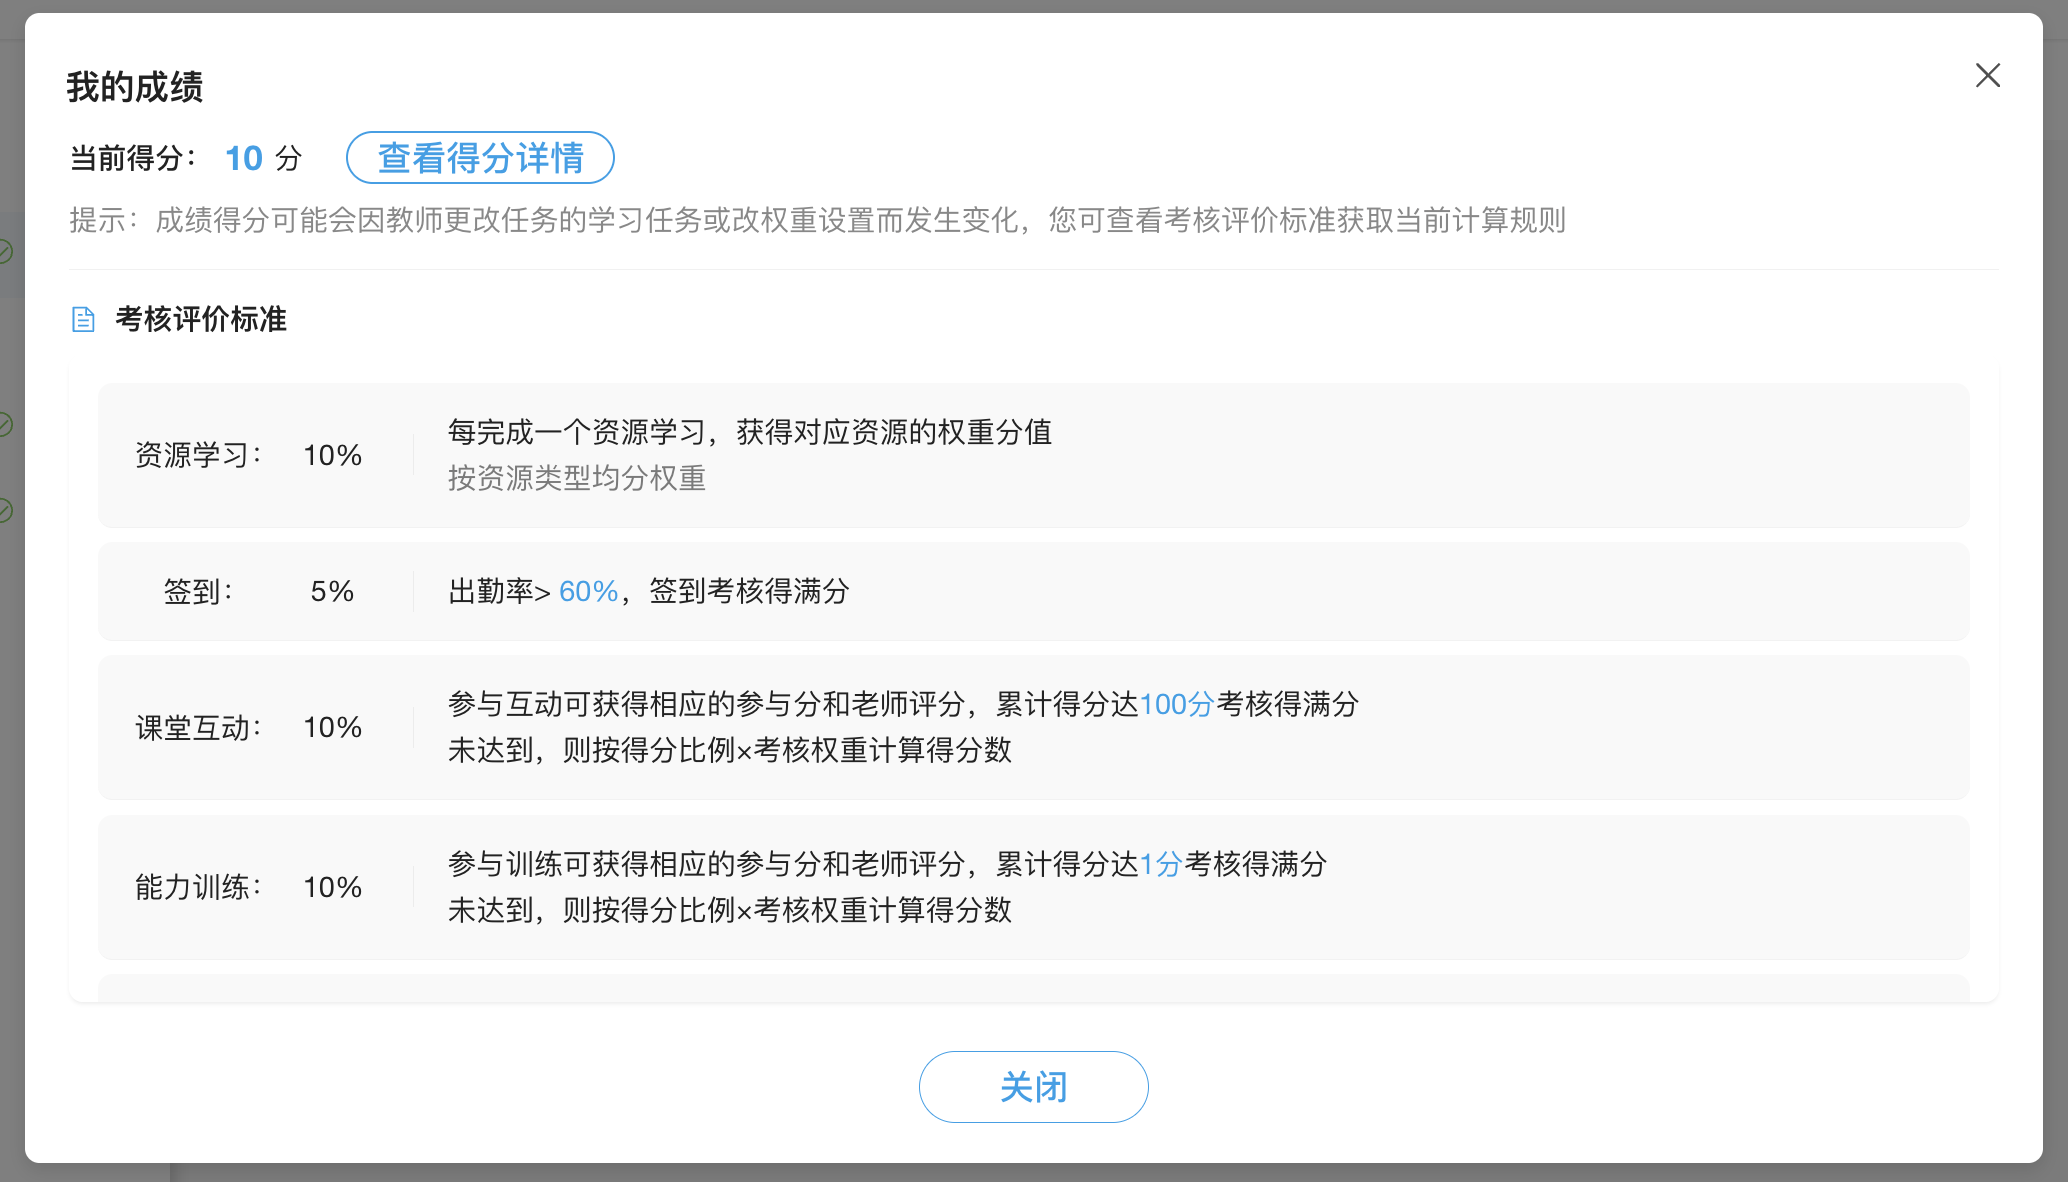The image size is (2068, 1182).
Task: Click text 每完成一个资源学习，获得对应资源的权重分值
Action: (x=750, y=432)
